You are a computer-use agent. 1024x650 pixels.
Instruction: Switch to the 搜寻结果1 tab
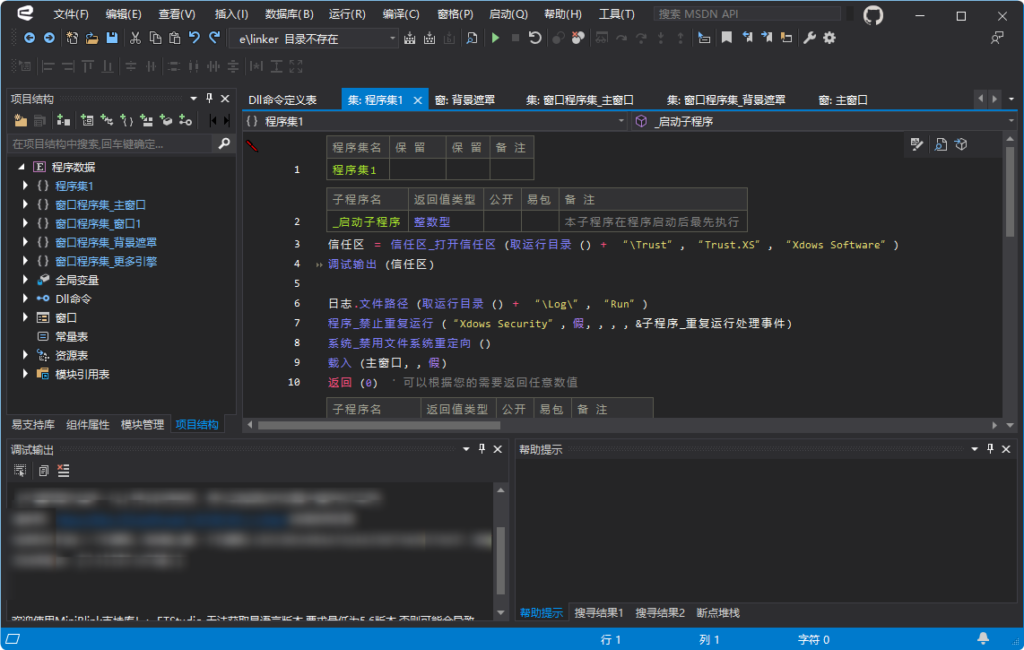tap(599, 613)
